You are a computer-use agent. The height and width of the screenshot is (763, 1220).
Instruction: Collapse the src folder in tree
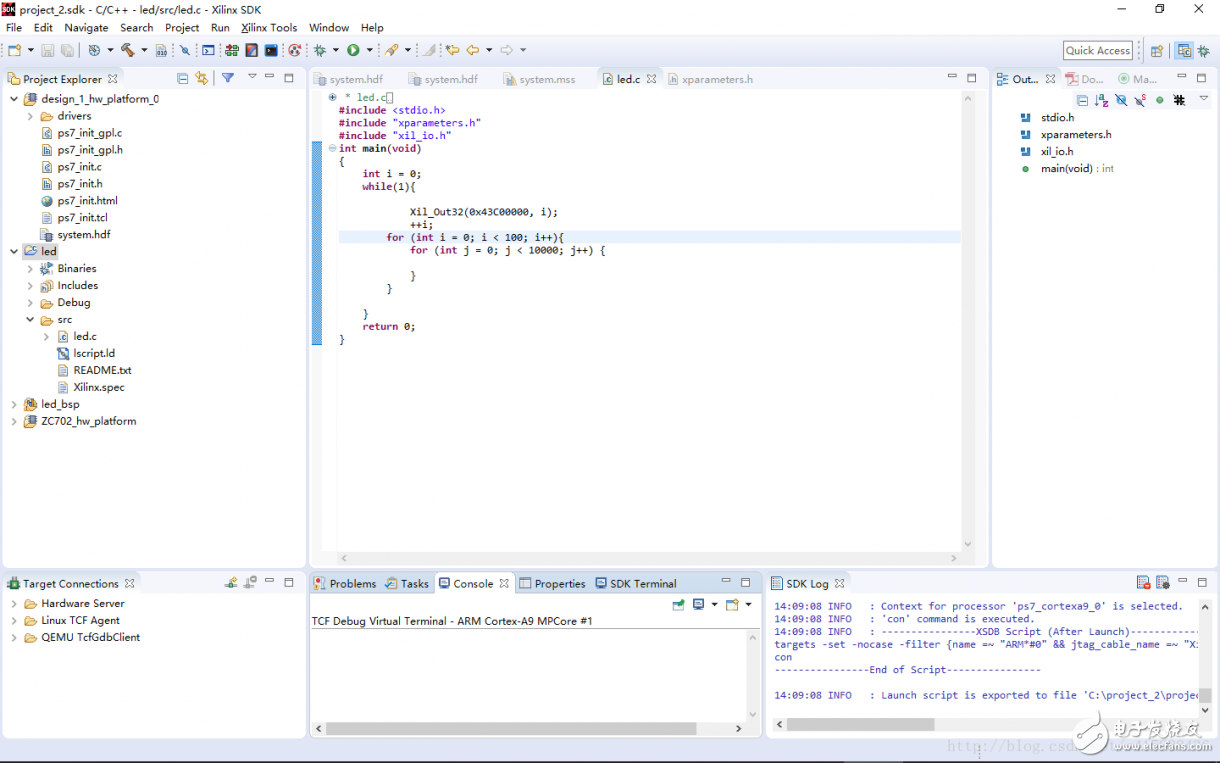pyautogui.click(x=30, y=320)
